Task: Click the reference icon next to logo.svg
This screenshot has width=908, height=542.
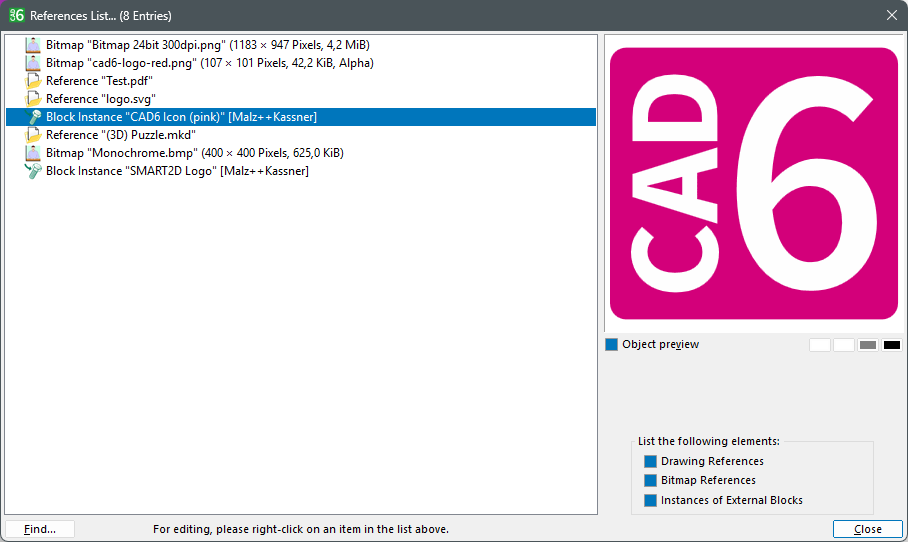Action: 33,99
